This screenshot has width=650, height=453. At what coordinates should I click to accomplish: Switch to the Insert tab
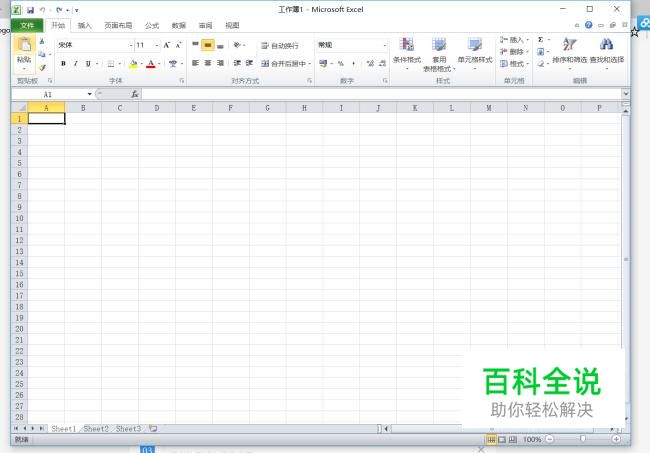[x=84, y=26]
